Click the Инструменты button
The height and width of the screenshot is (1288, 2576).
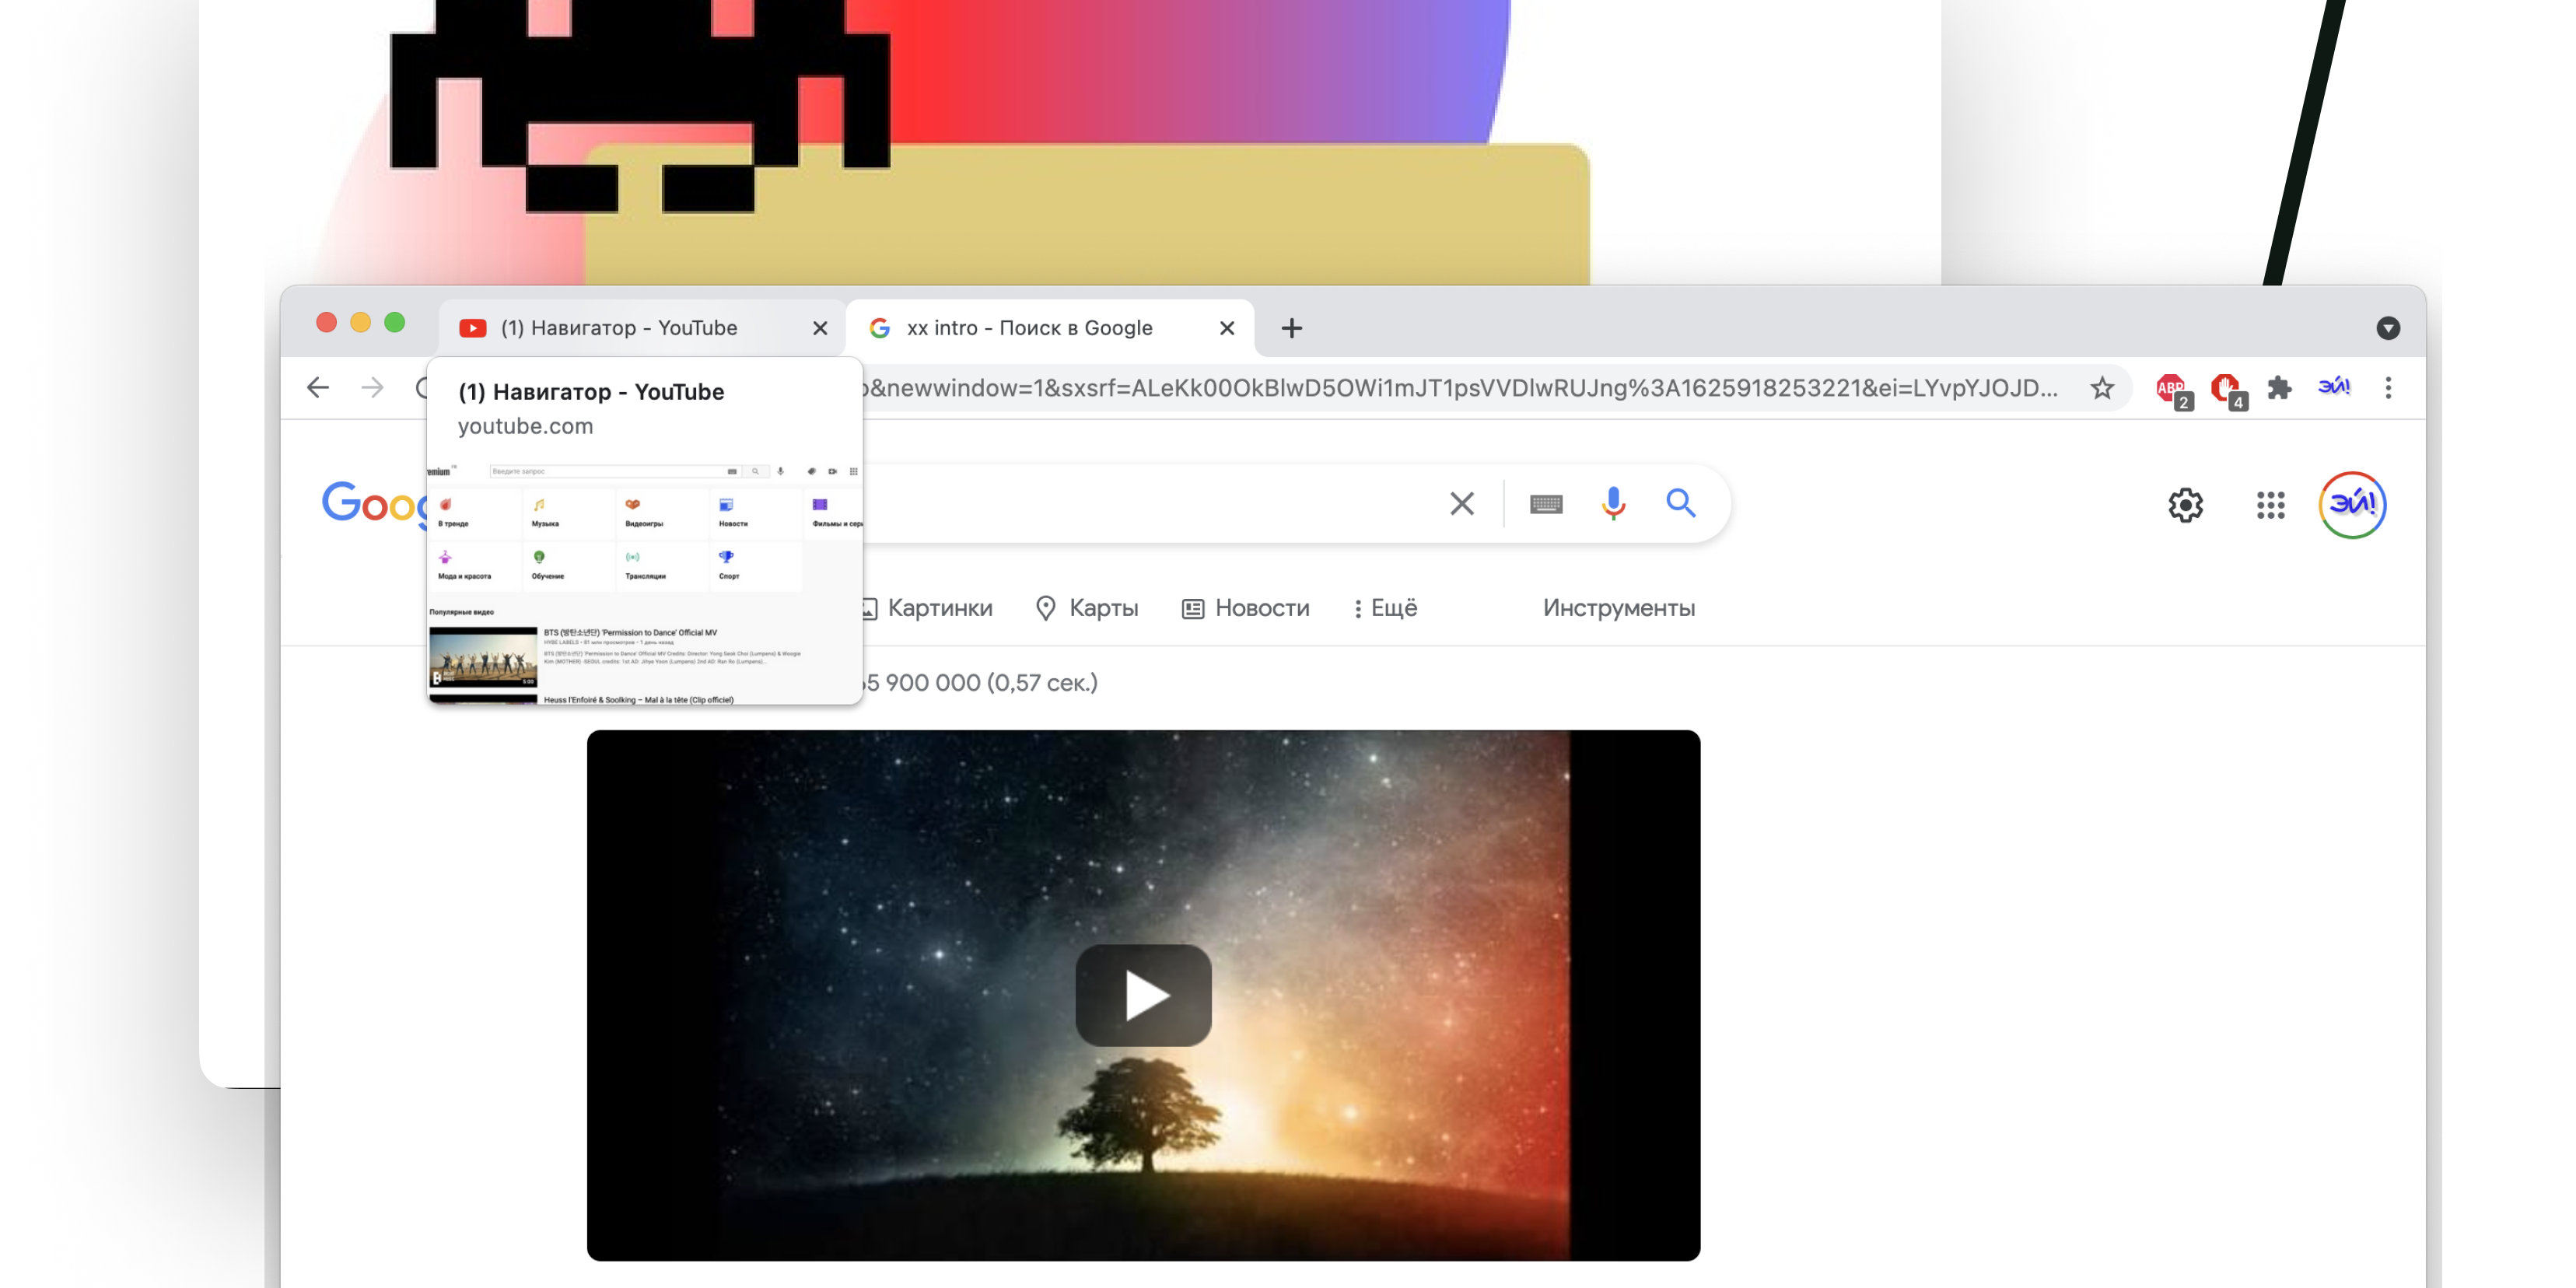coord(1618,608)
